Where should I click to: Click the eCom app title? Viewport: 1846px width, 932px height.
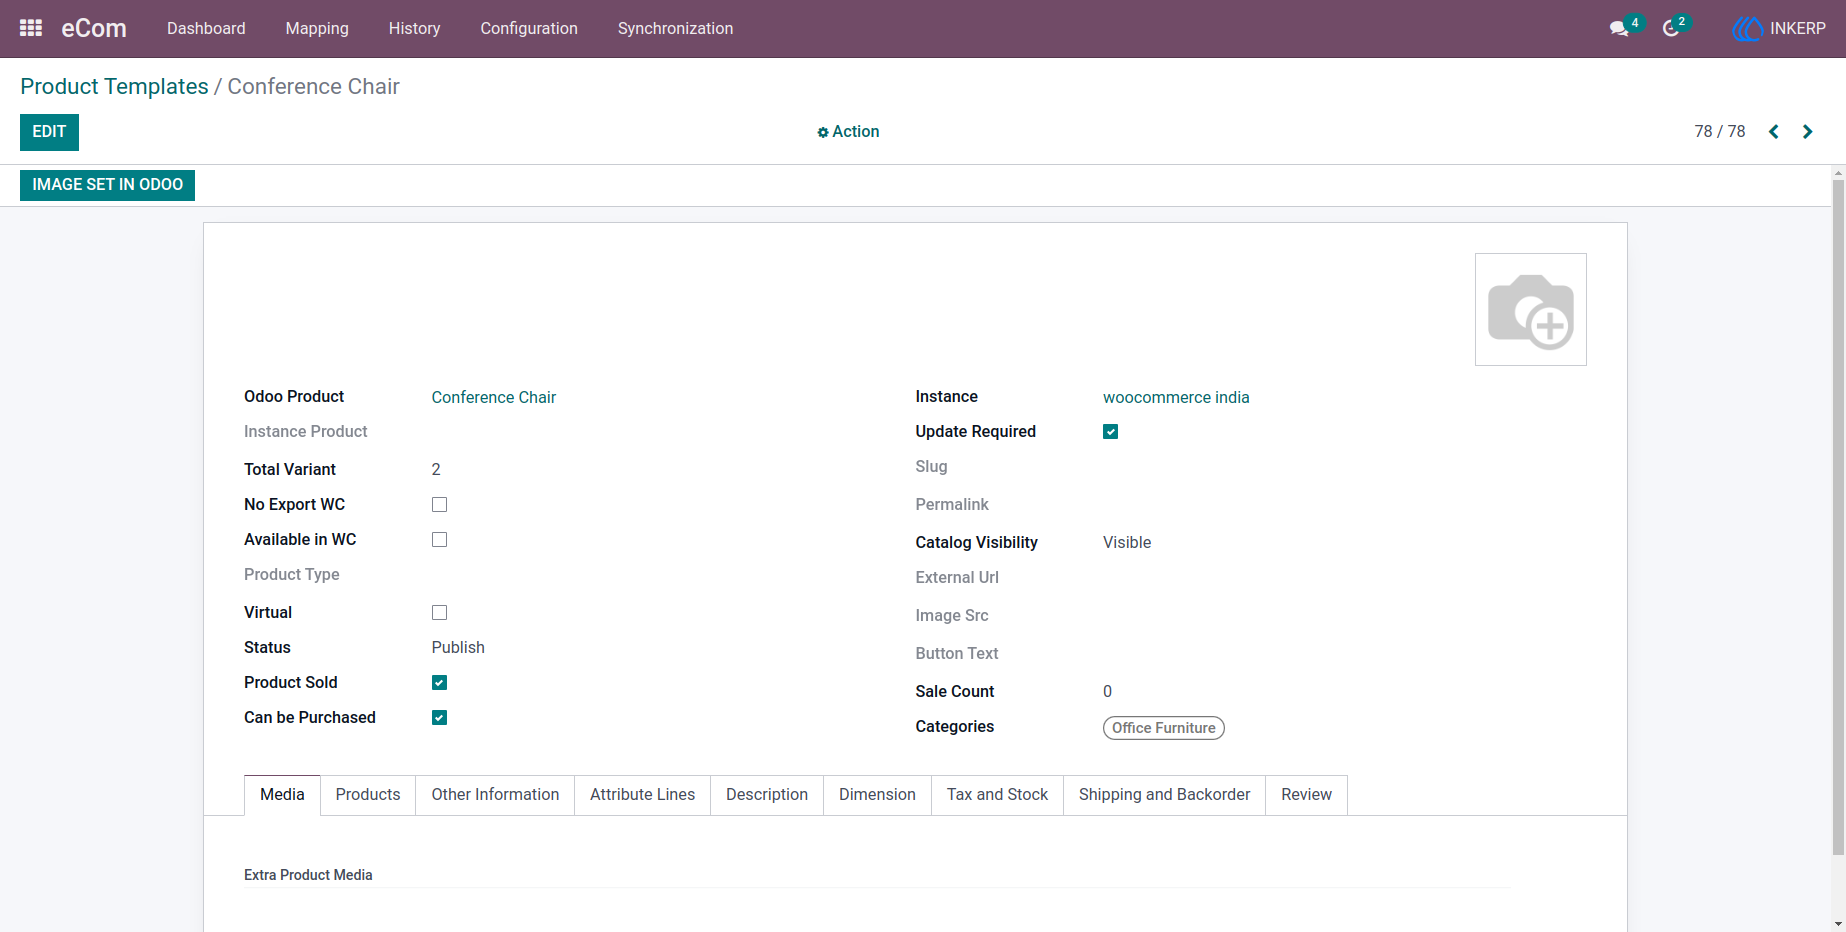click(94, 29)
